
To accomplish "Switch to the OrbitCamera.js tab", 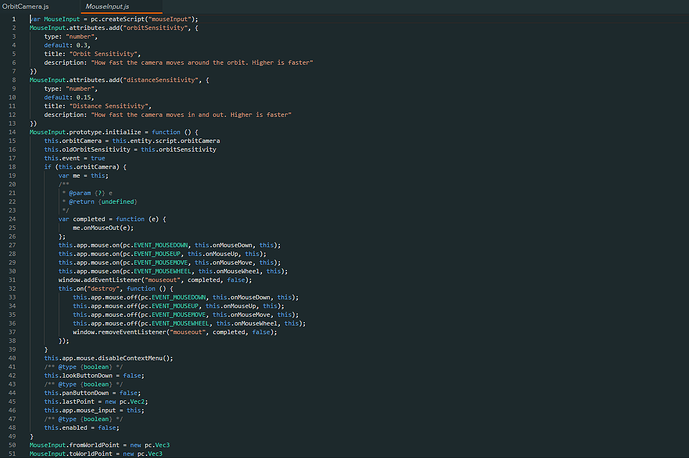I will click(25, 7).
